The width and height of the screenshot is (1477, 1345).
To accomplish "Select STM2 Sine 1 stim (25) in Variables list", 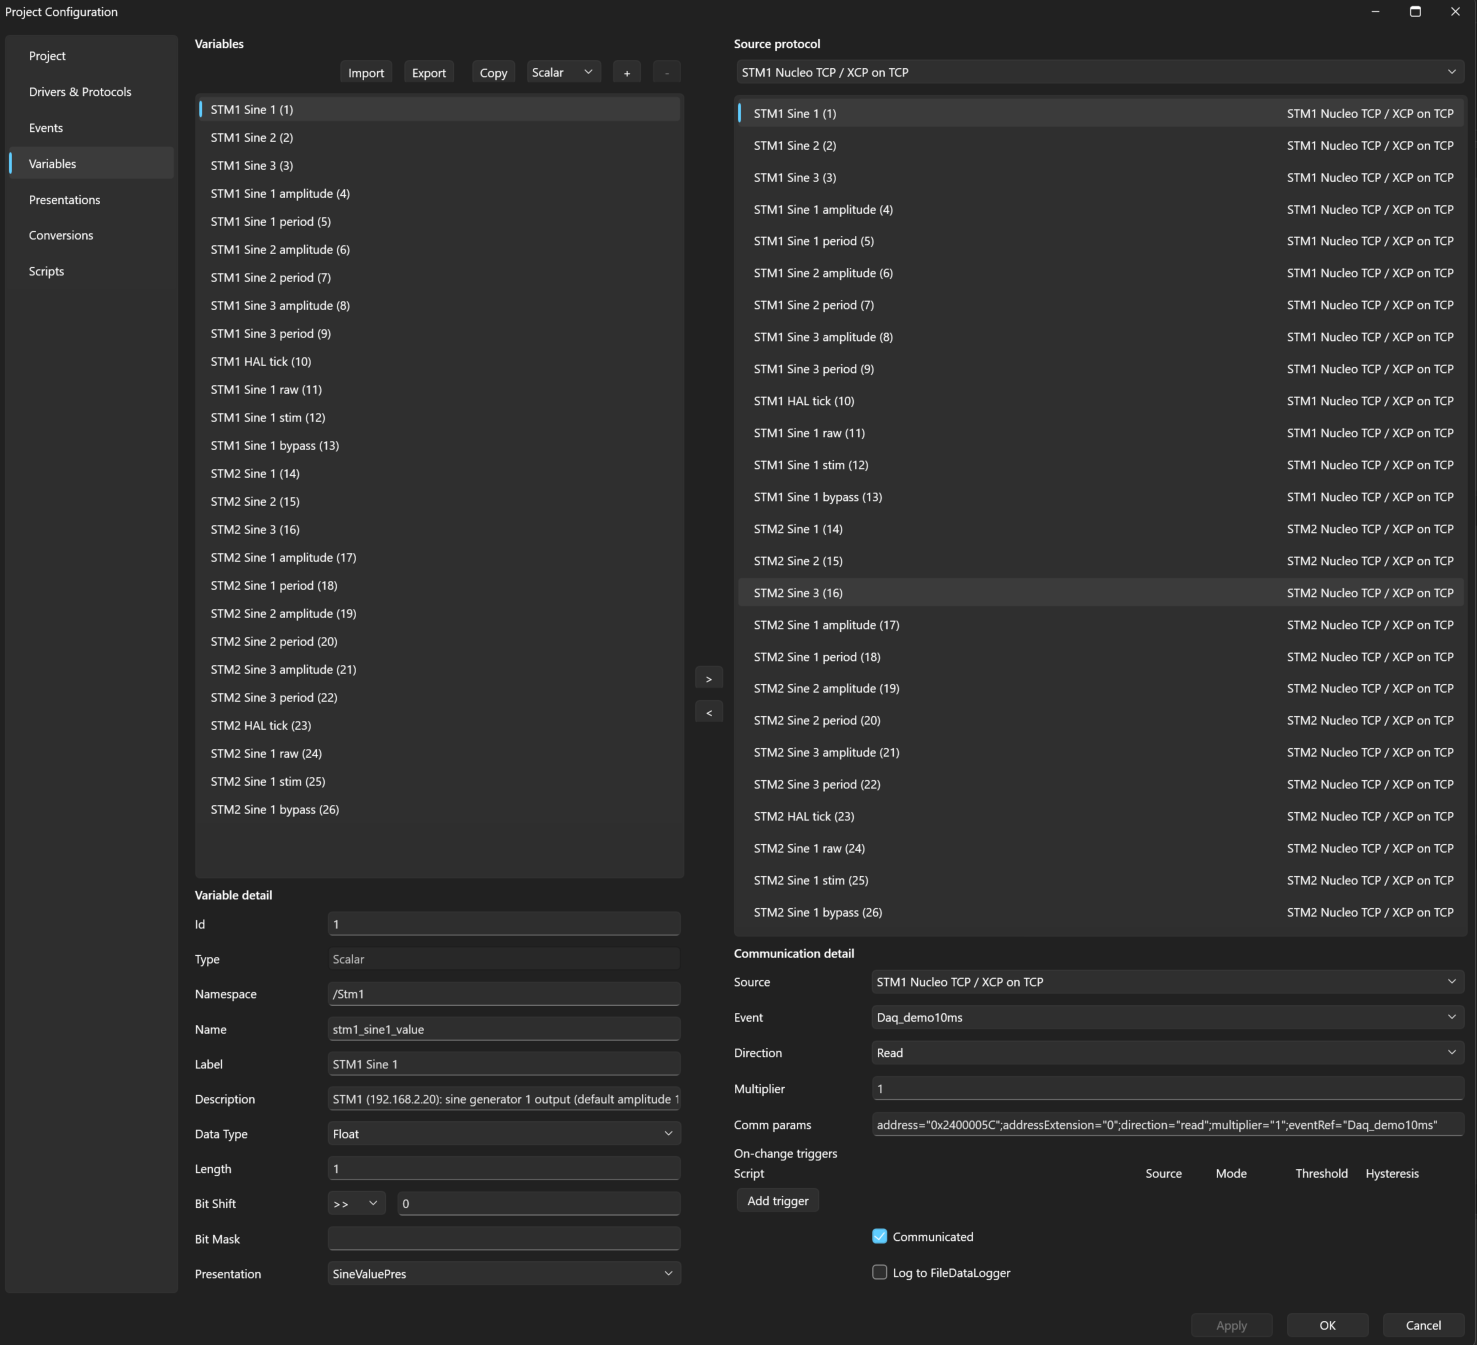I will pos(440,782).
